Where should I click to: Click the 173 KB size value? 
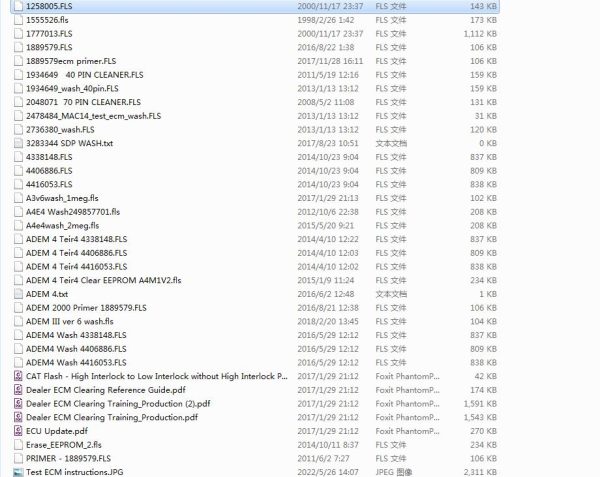[x=484, y=20]
